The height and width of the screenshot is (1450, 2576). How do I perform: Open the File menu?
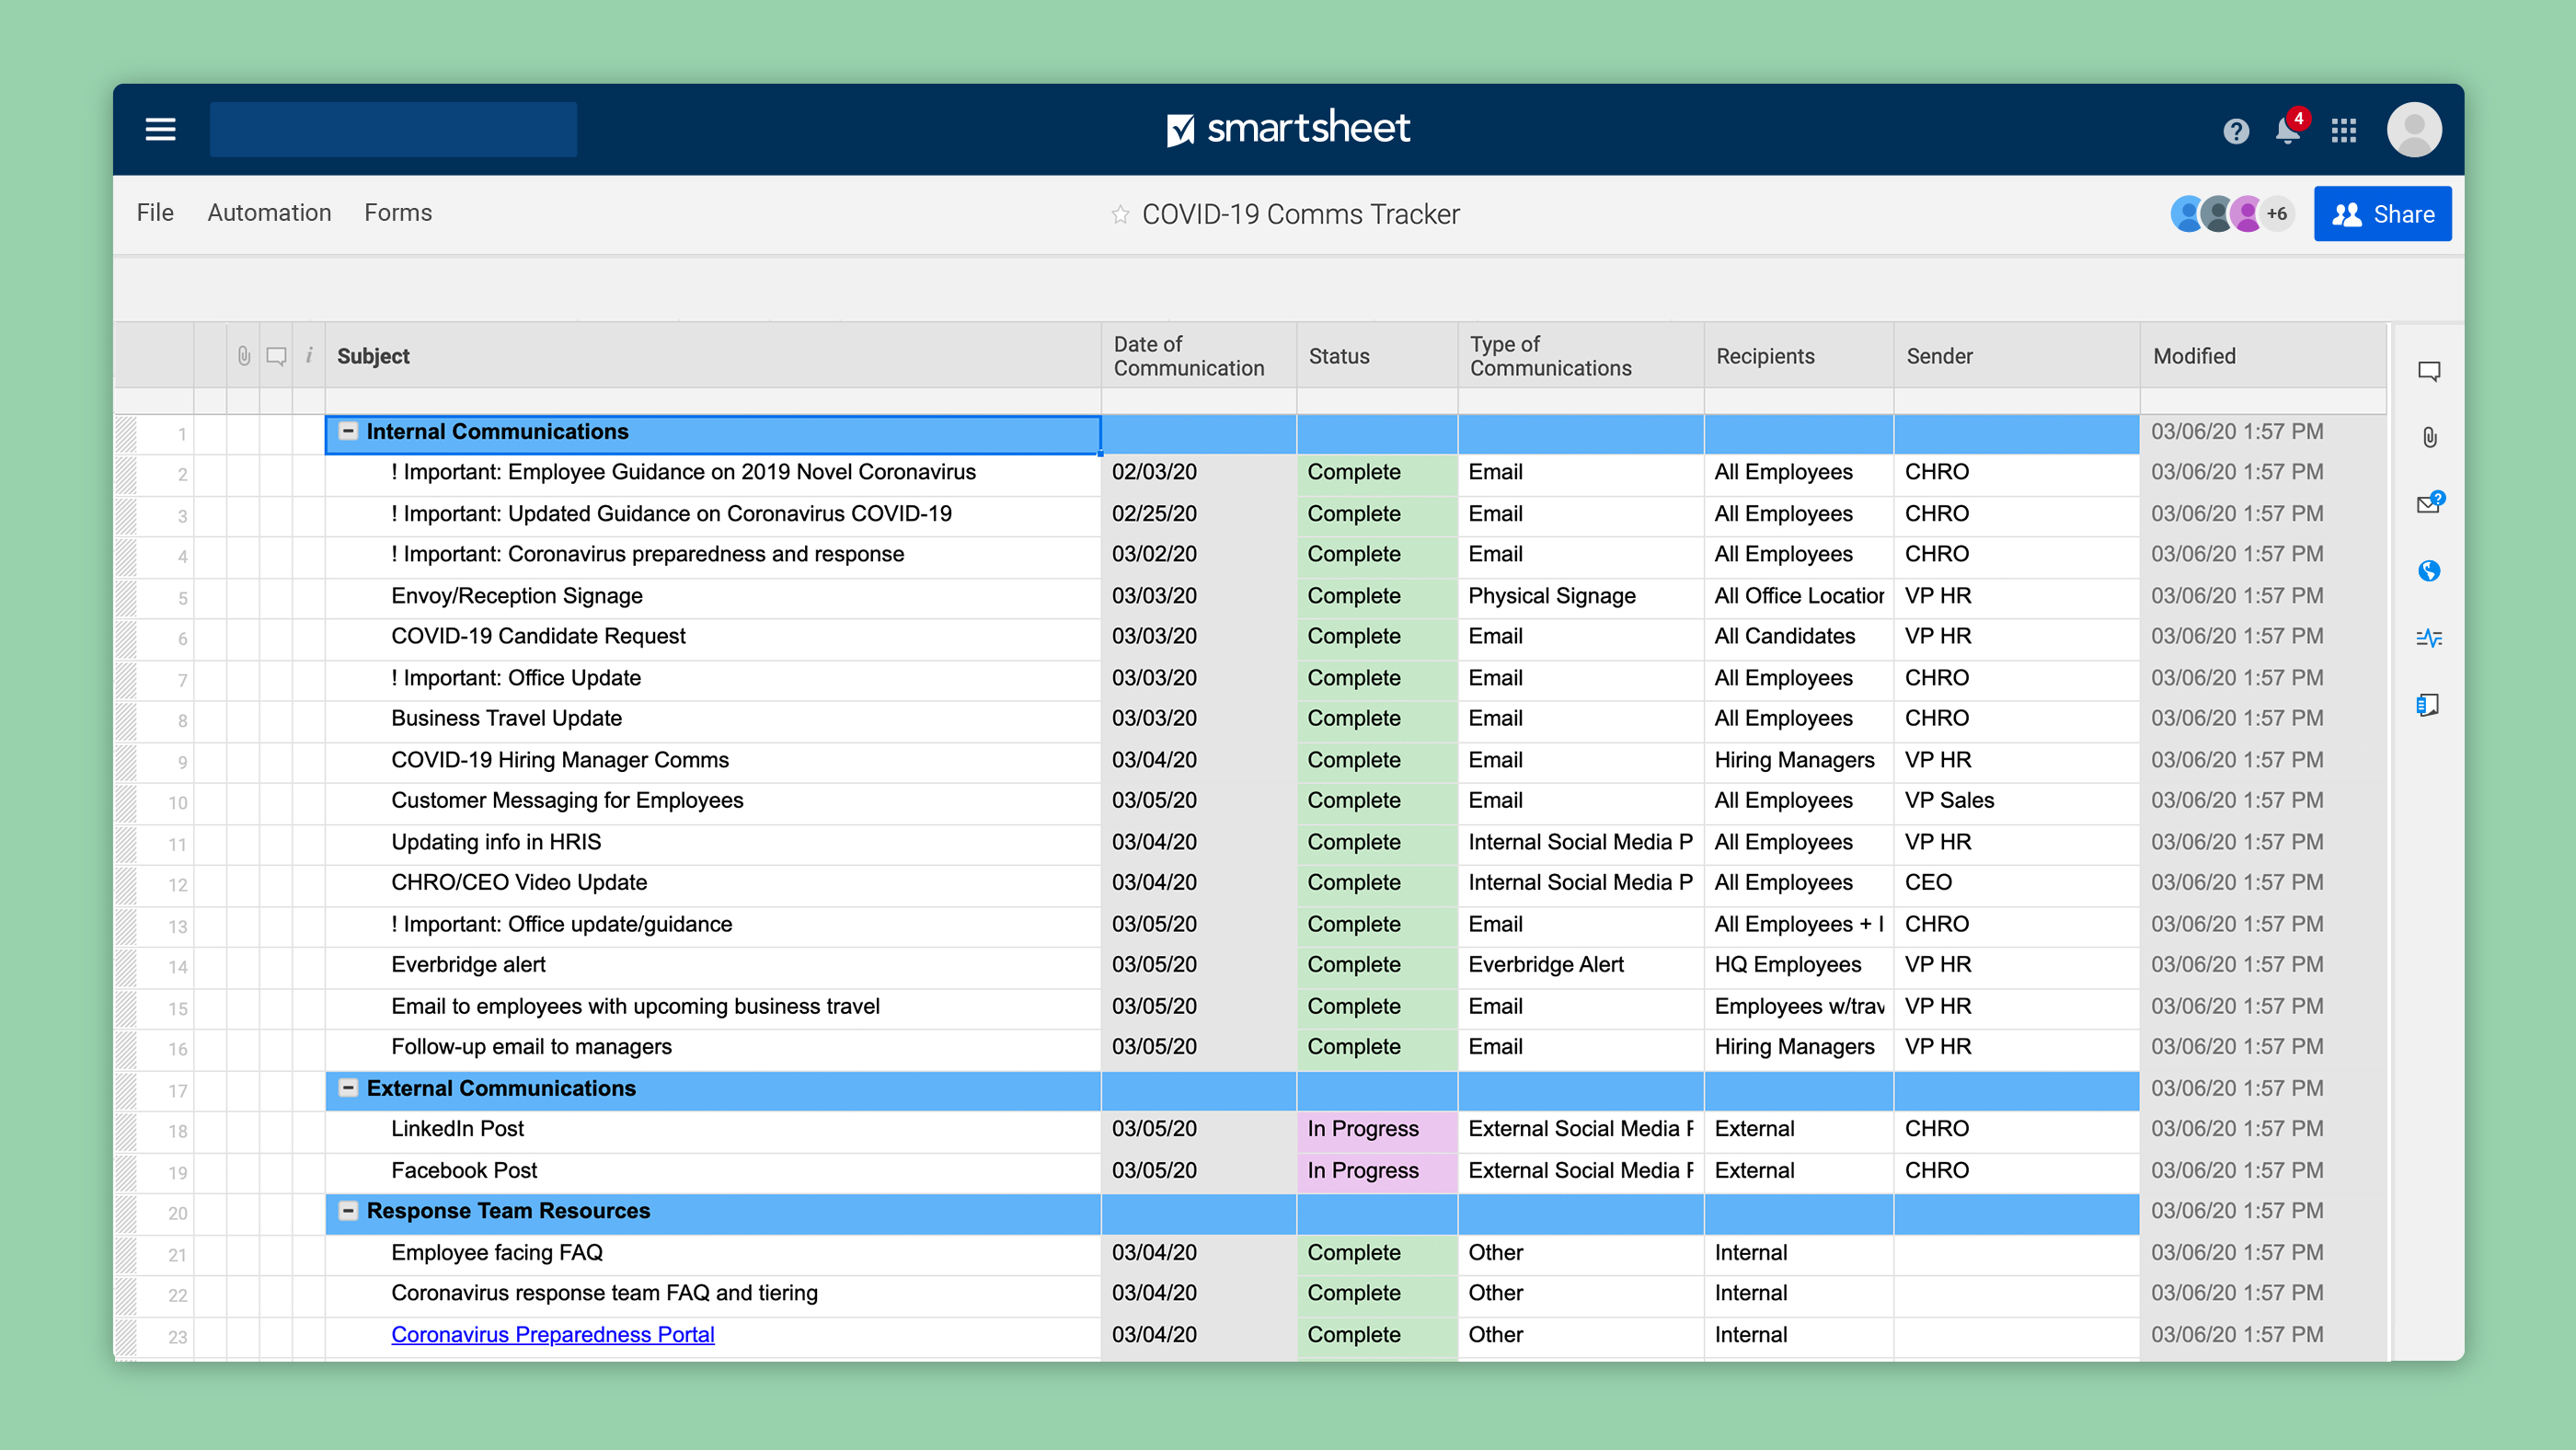(155, 213)
